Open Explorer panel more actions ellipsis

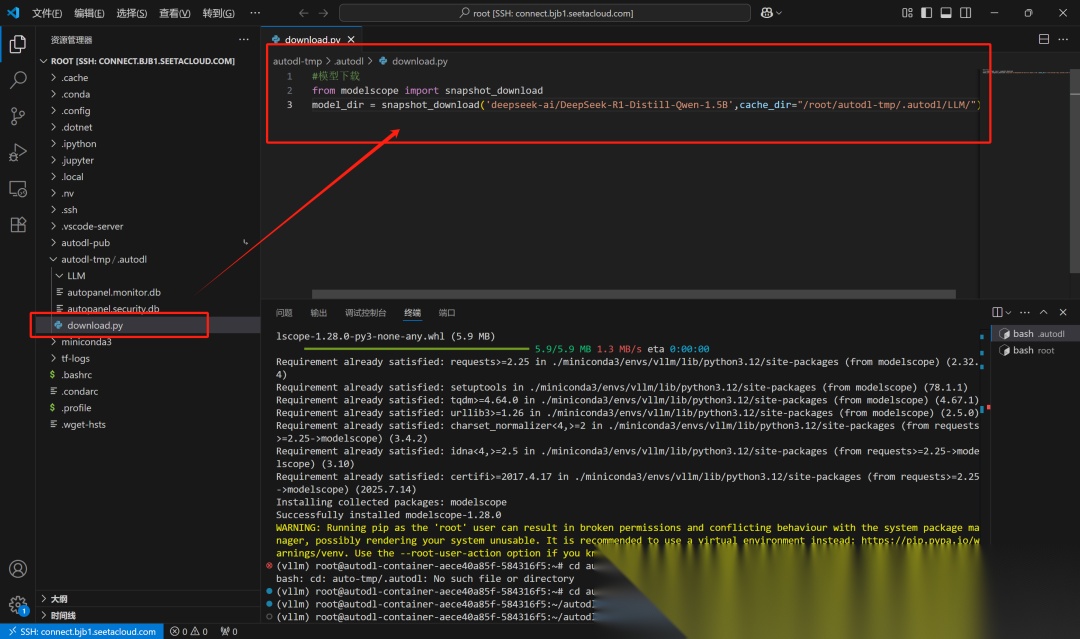[244, 39]
